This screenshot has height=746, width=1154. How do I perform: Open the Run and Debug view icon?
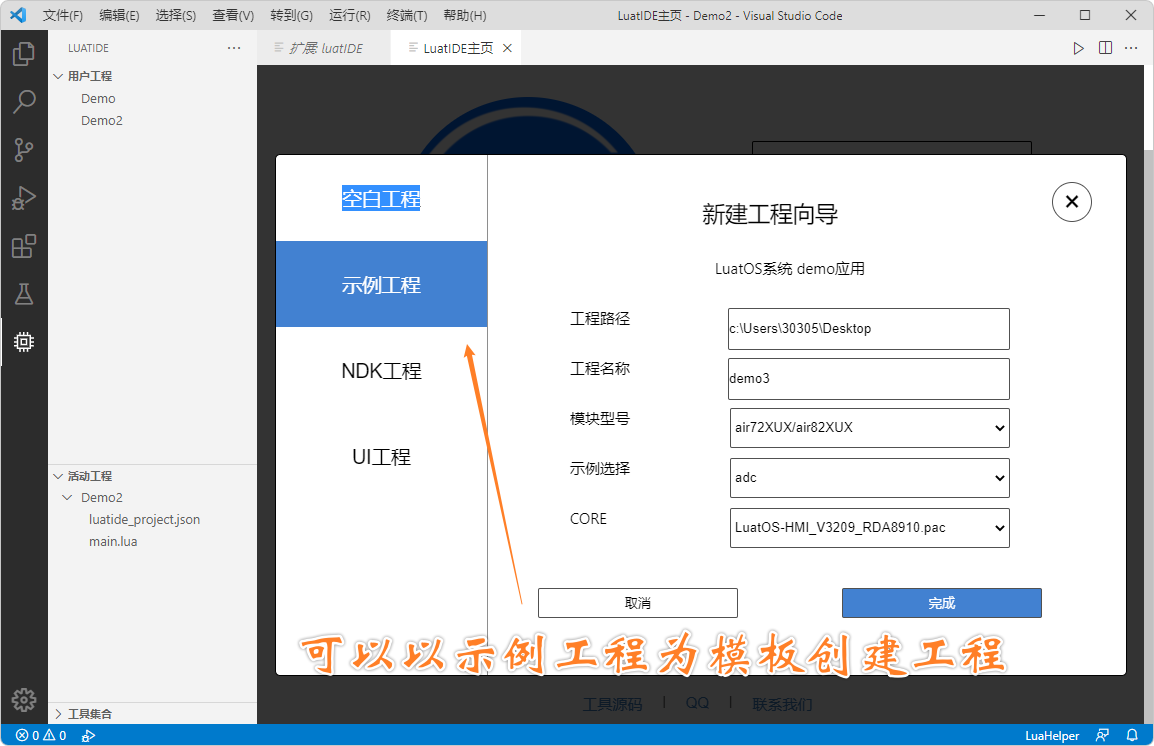pos(24,197)
